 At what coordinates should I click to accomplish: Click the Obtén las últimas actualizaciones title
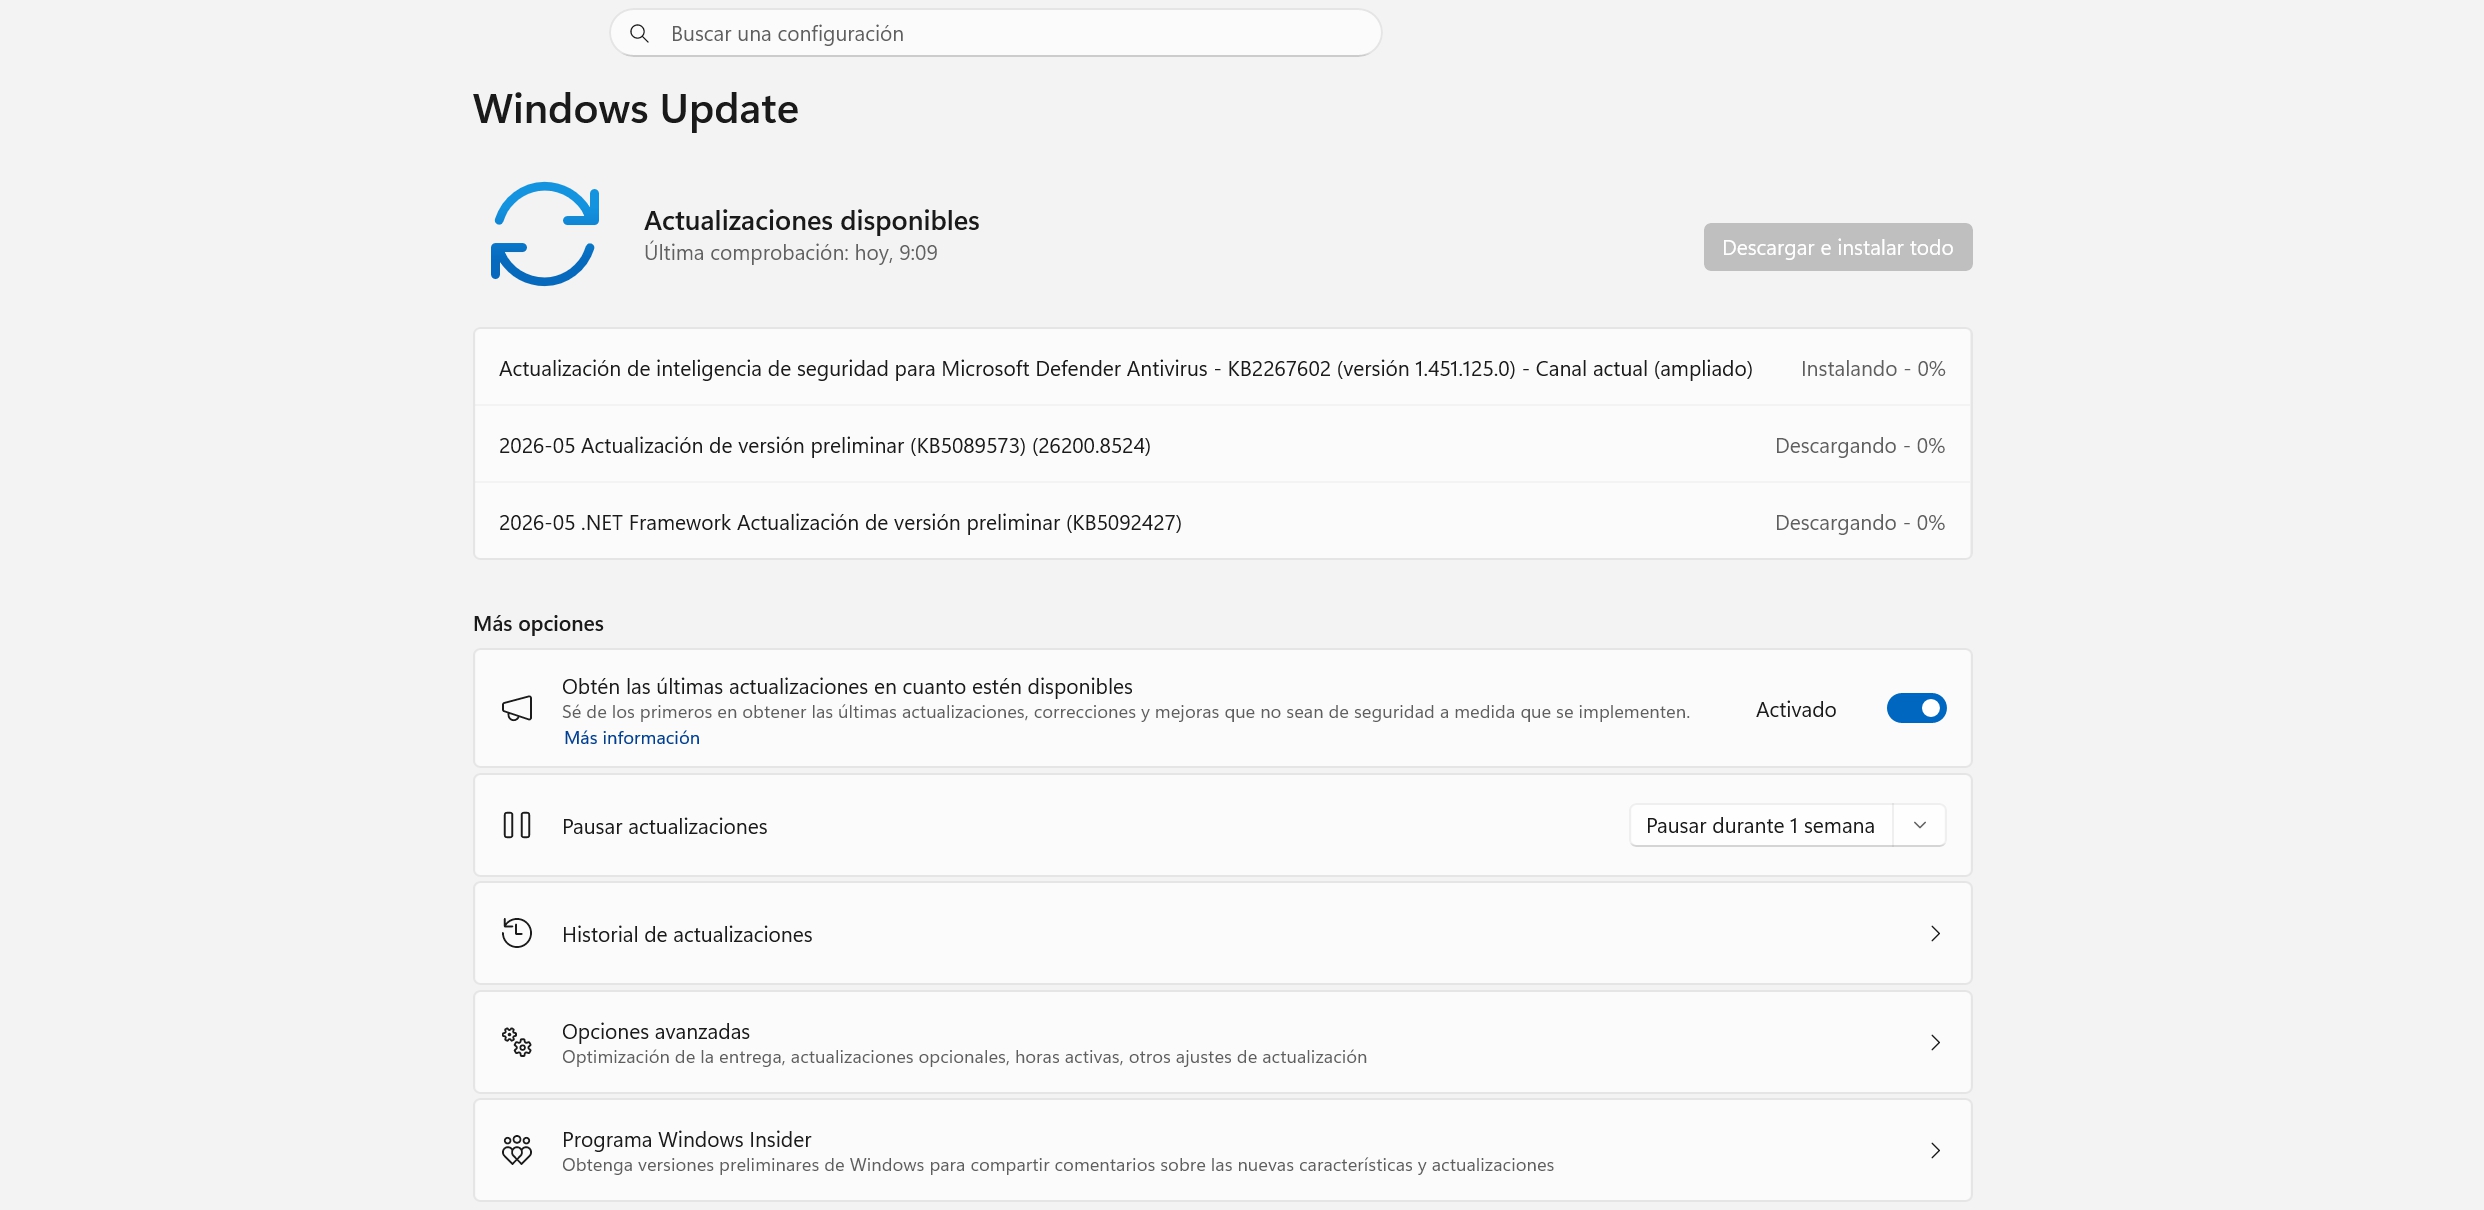847,687
